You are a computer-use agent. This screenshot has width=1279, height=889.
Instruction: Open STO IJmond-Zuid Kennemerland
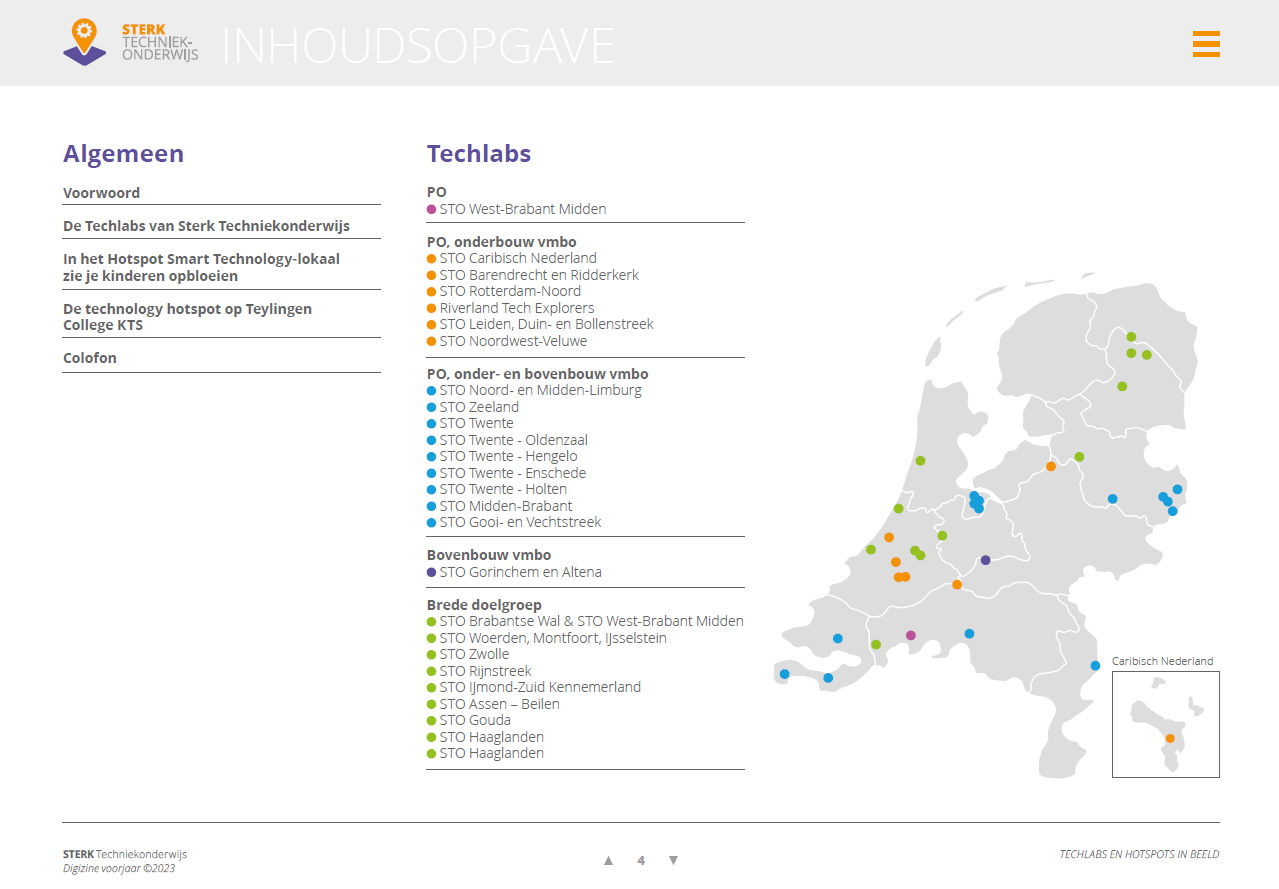pyautogui.click(x=534, y=687)
